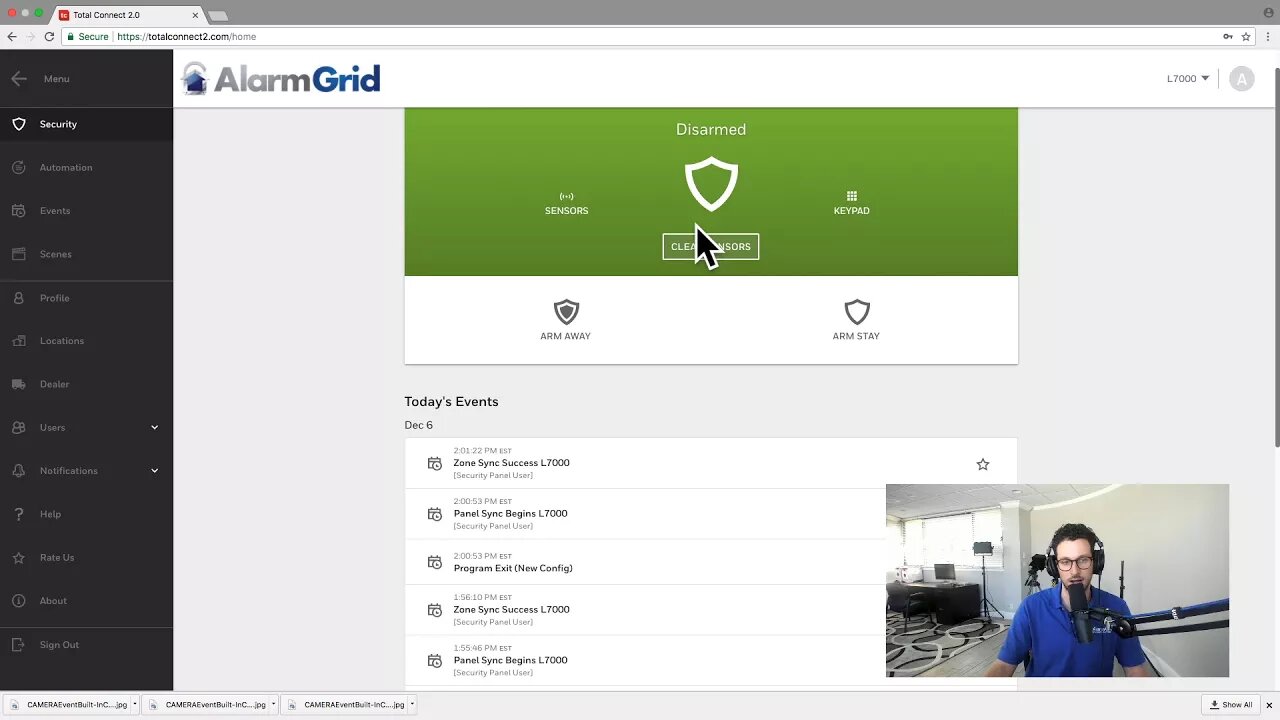Close the Total Connect 2.0 tab
1280x720 pixels.
click(x=195, y=15)
